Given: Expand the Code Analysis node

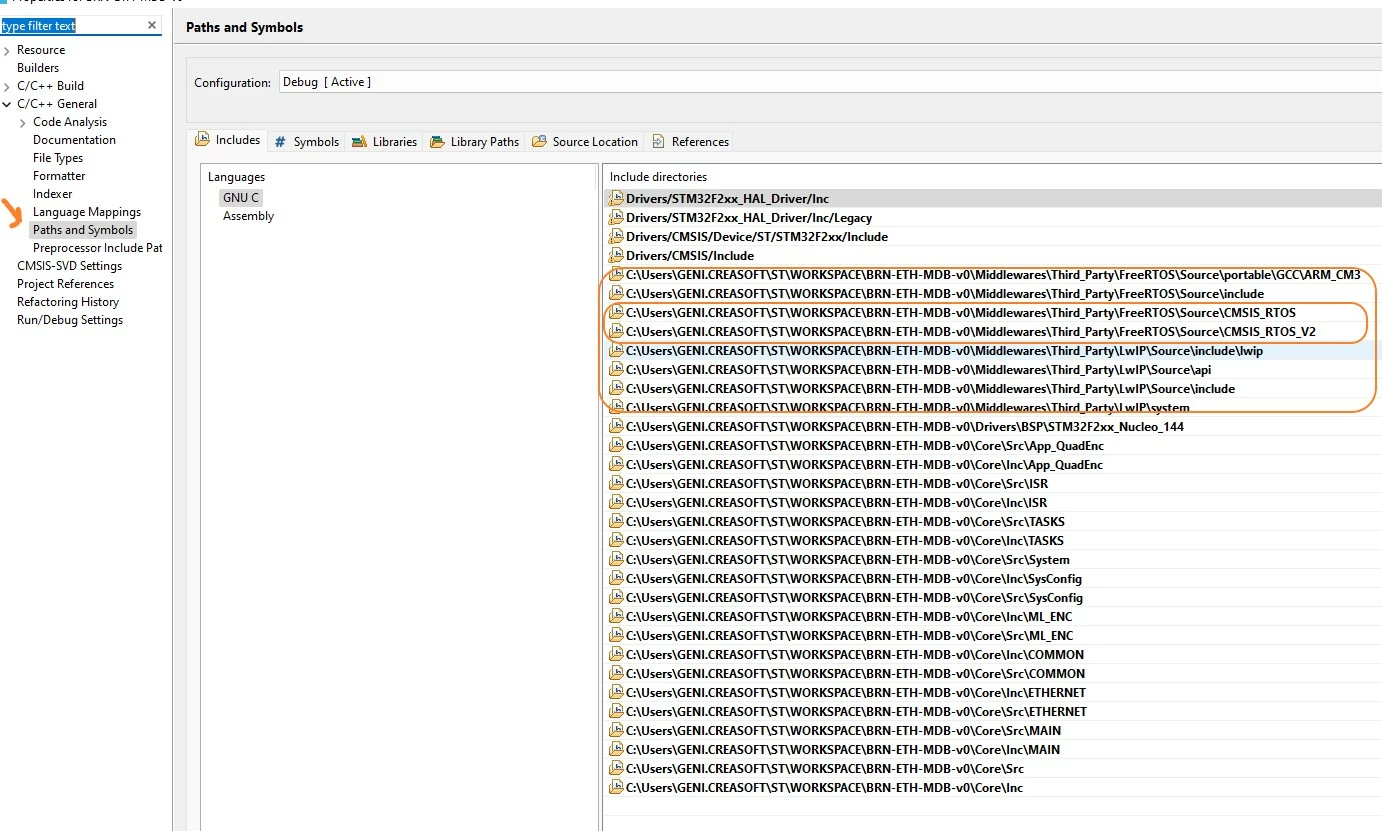Looking at the screenshot, I should pos(23,122).
